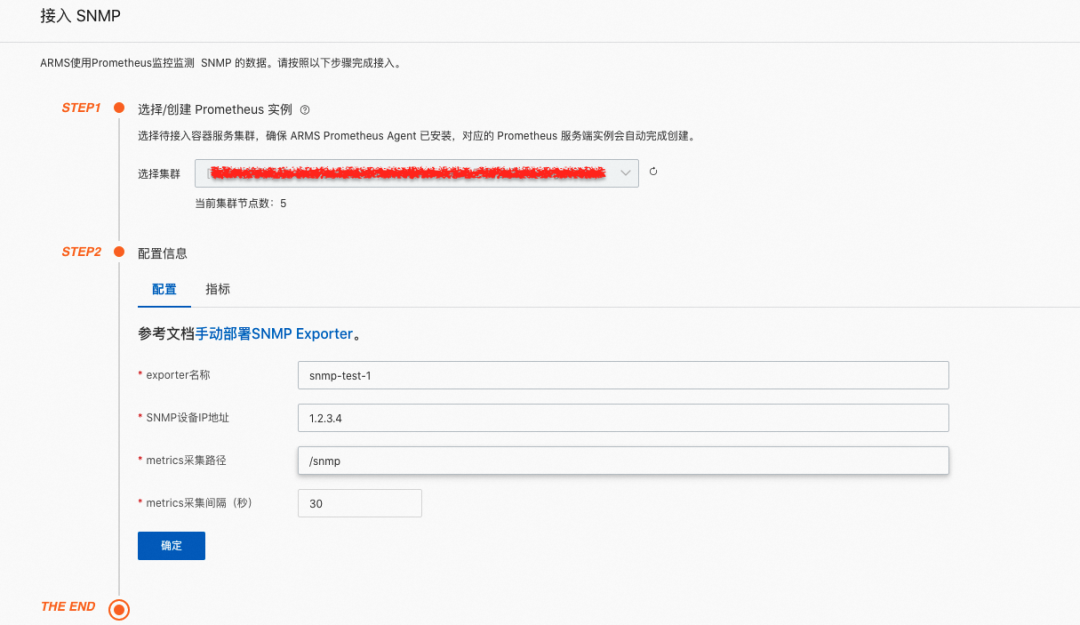Image resolution: width=1080 pixels, height=625 pixels.
Task: Click the metrics采集间隔 field showing 30
Action: click(359, 503)
